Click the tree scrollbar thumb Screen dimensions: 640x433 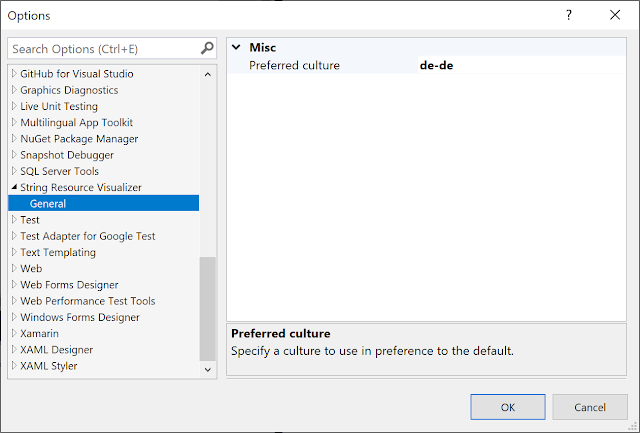(208, 309)
